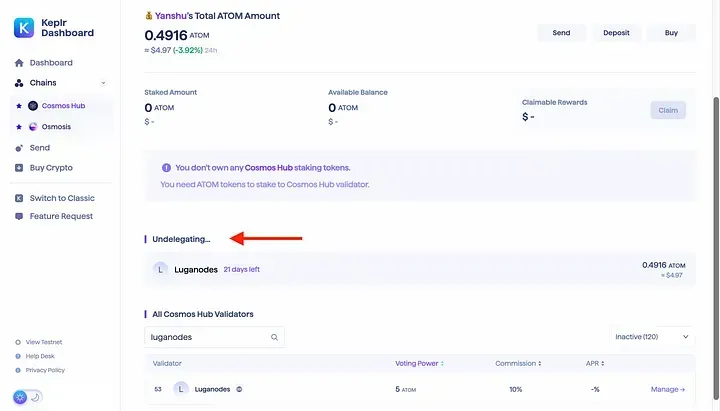Image resolution: width=720 pixels, height=411 pixels.
Task: Click Luganodes avatar in undelegating row
Action: (160, 270)
